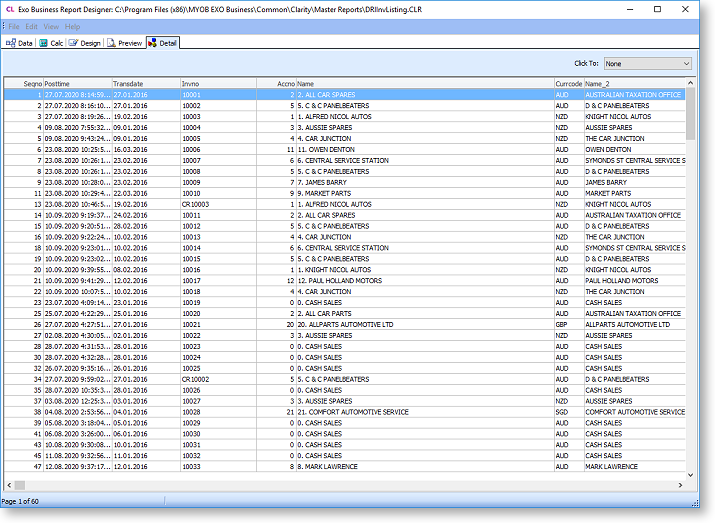
Task: Sort by the Seqno column header
Action: (x=24, y=83)
